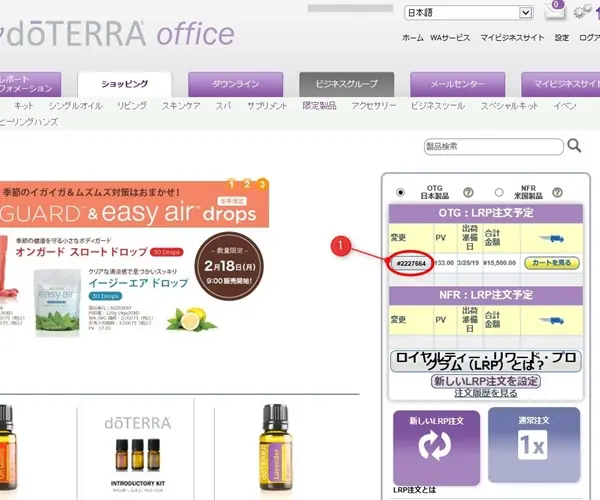
Task: Click 注文履歴を見る link
Action: [486, 393]
